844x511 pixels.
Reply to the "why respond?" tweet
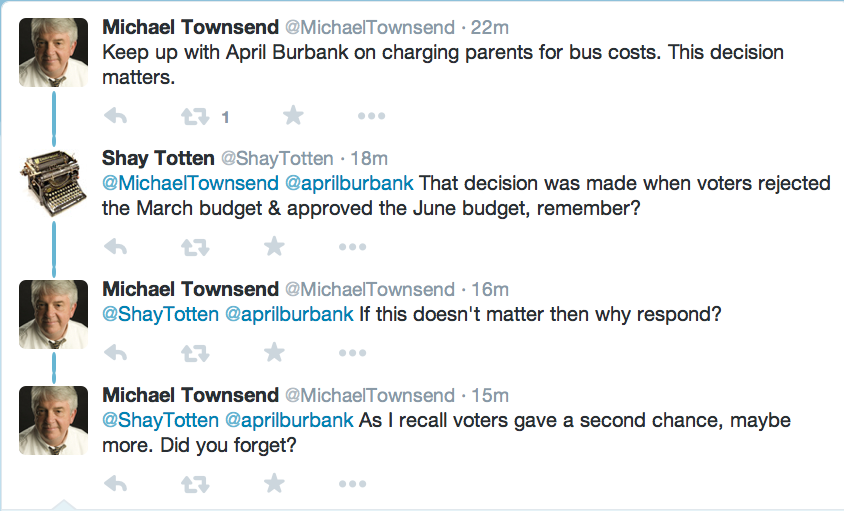click(x=115, y=353)
